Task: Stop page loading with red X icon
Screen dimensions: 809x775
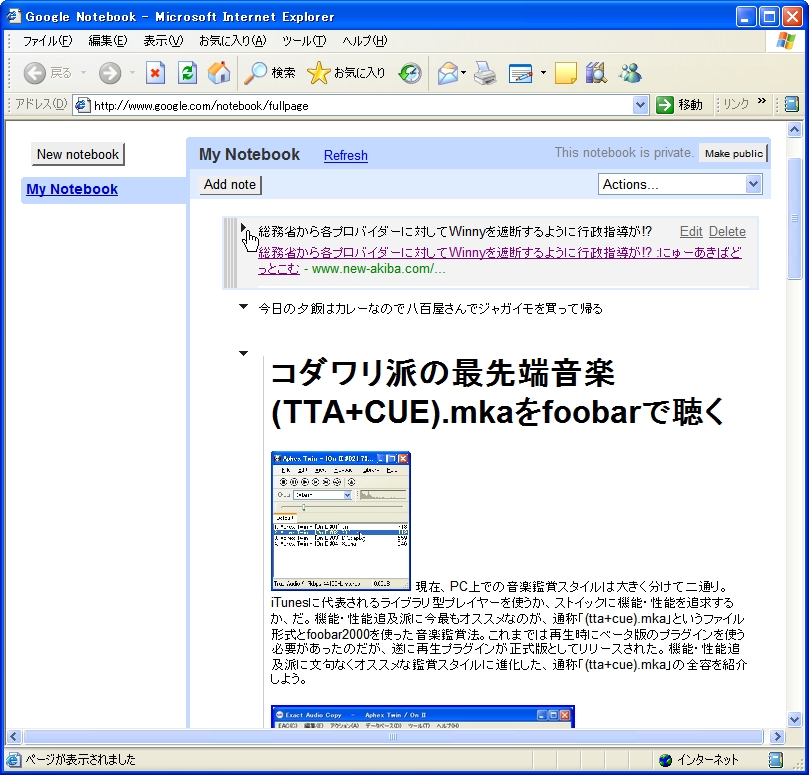Action: (155, 73)
